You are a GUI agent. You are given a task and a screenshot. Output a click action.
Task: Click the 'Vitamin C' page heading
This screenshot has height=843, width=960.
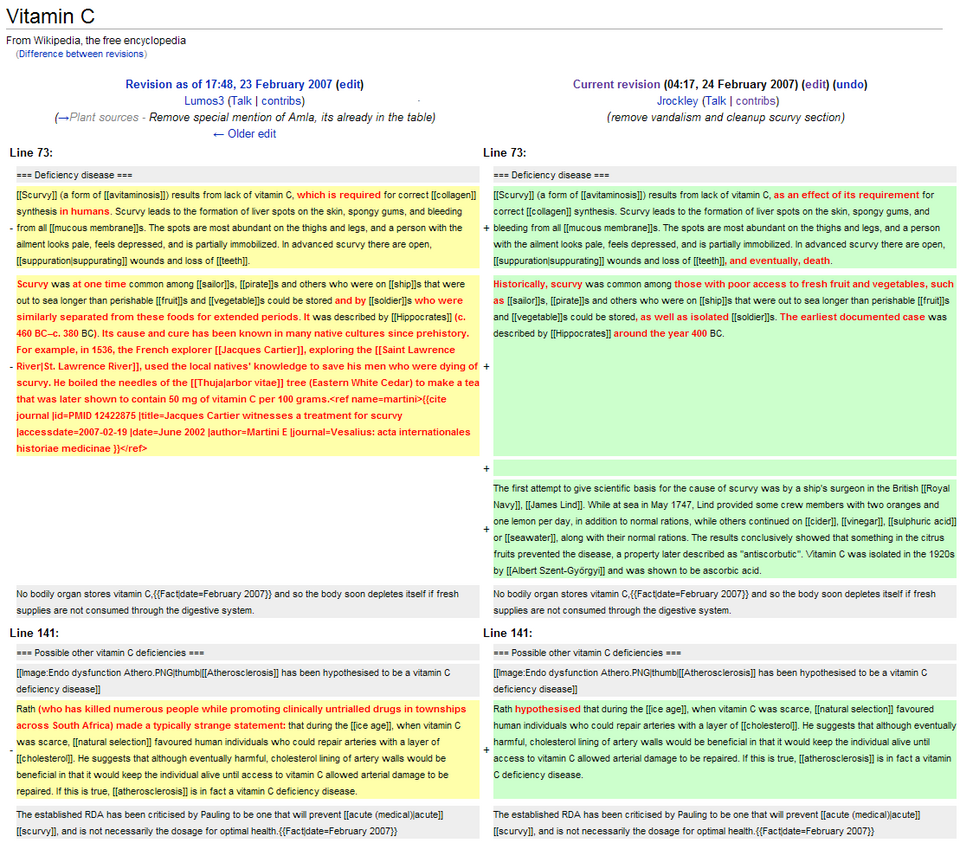[x=56, y=17]
